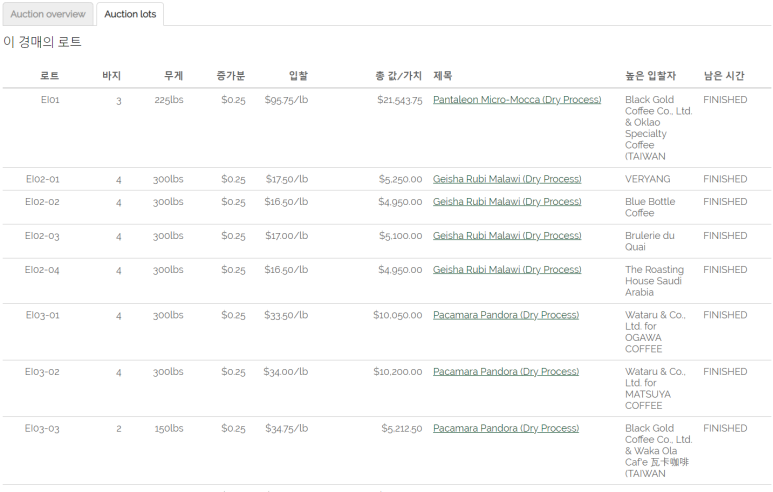
Task: Select lot ID EI02-01
Action: 42,179
